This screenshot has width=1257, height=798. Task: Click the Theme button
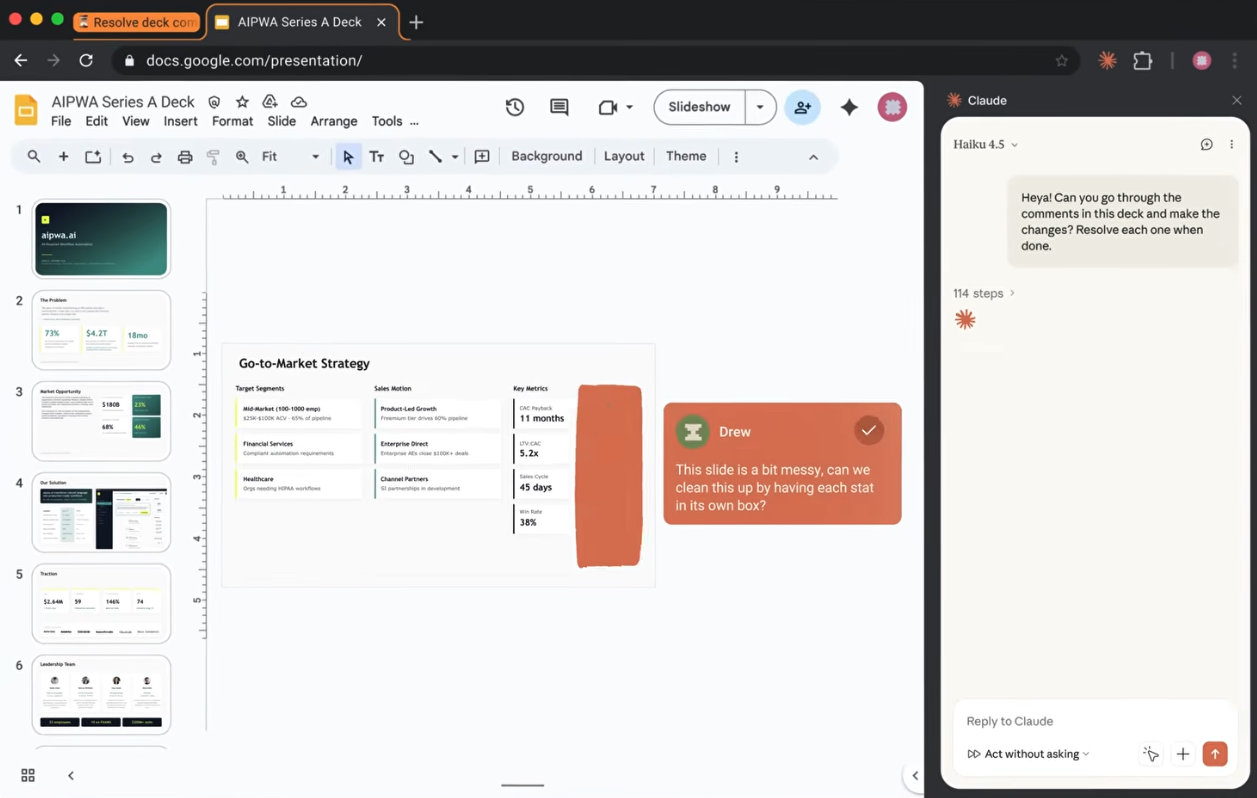click(686, 156)
